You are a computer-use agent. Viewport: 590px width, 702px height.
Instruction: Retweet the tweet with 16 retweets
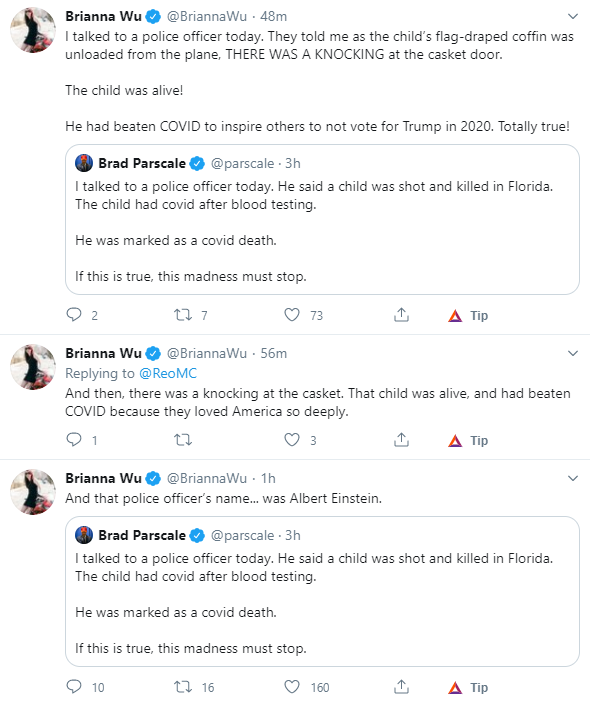(x=183, y=686)
